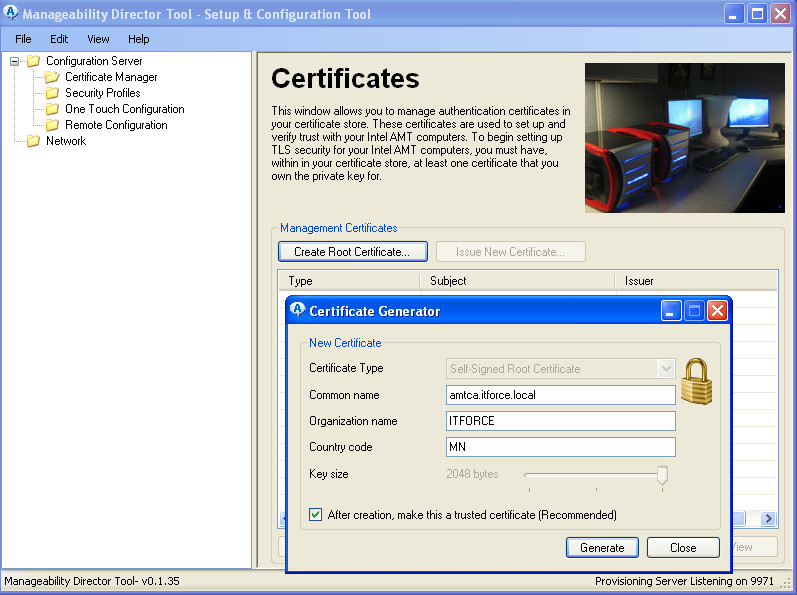The width and height of the screenshot is (797, 595).
Task: Click the Issuer column header
Action: [x=696, y=281]
